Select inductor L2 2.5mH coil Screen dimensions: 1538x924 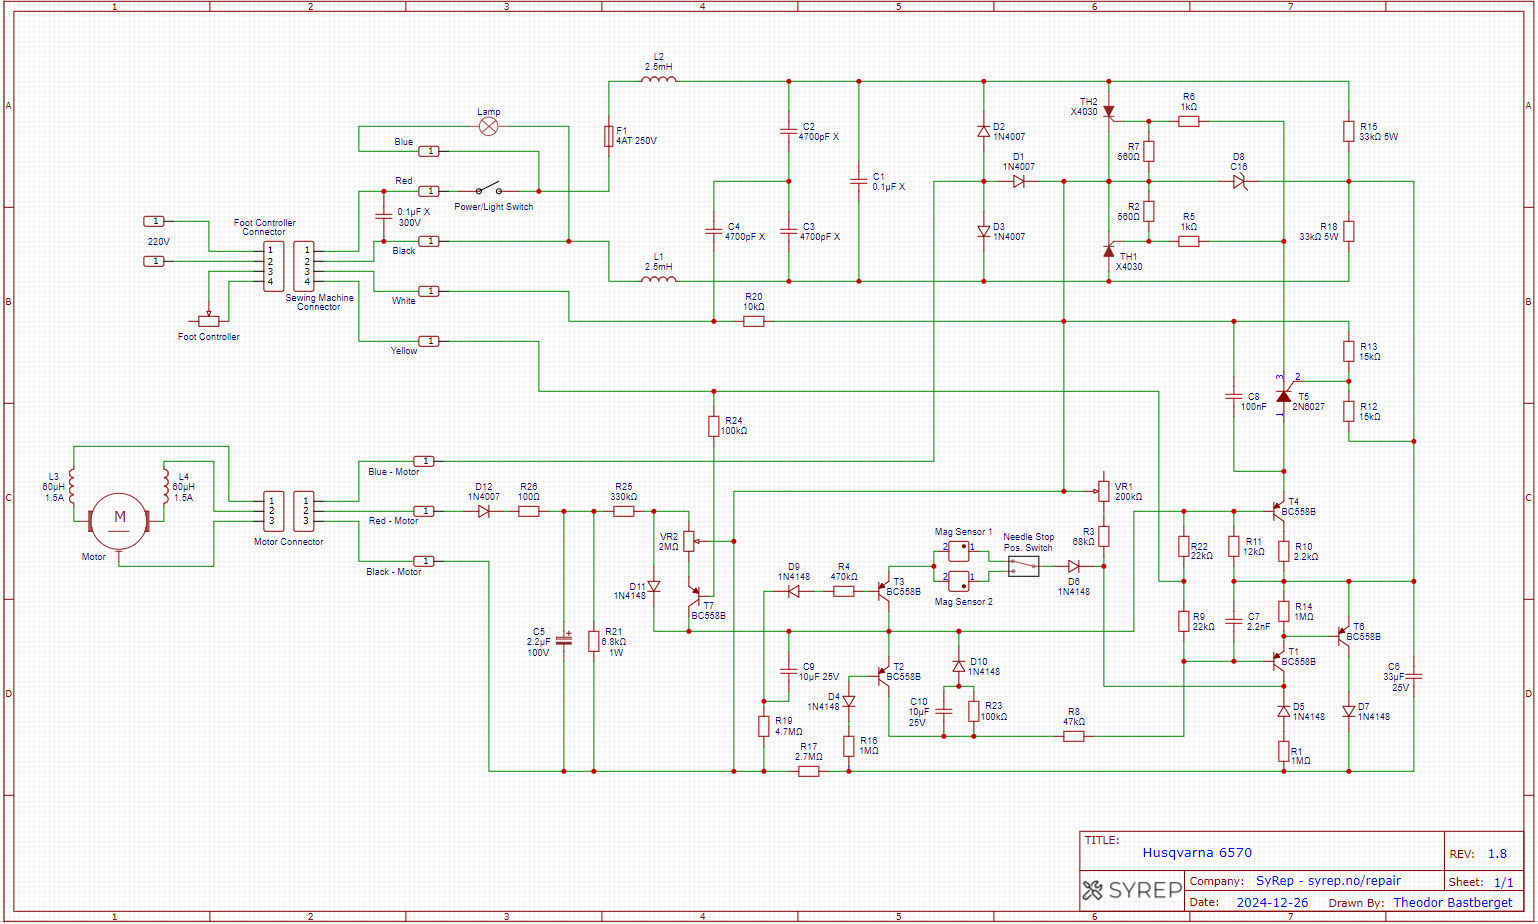pos(658,79)
